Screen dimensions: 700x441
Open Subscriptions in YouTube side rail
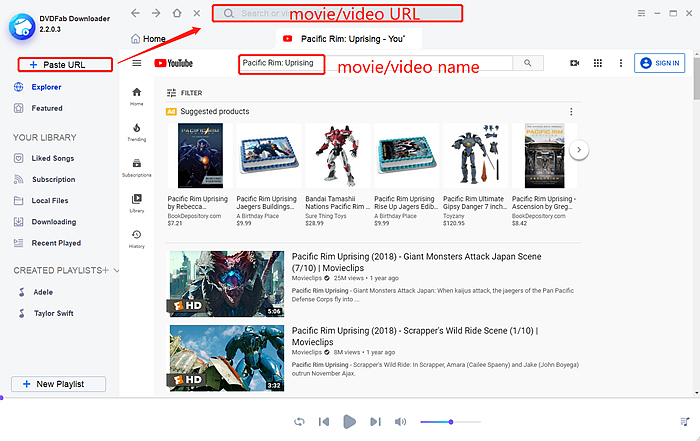(137, 167)
